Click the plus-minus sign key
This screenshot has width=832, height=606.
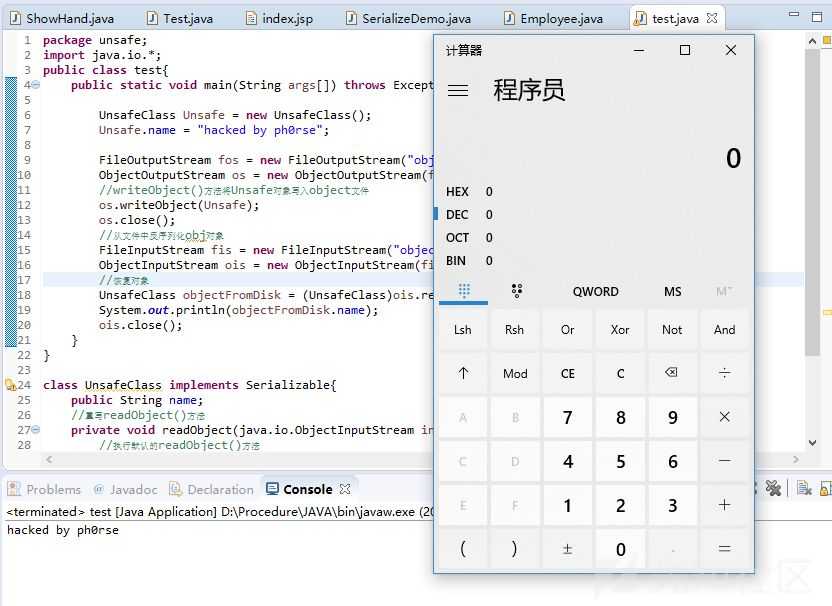point(567,549)
